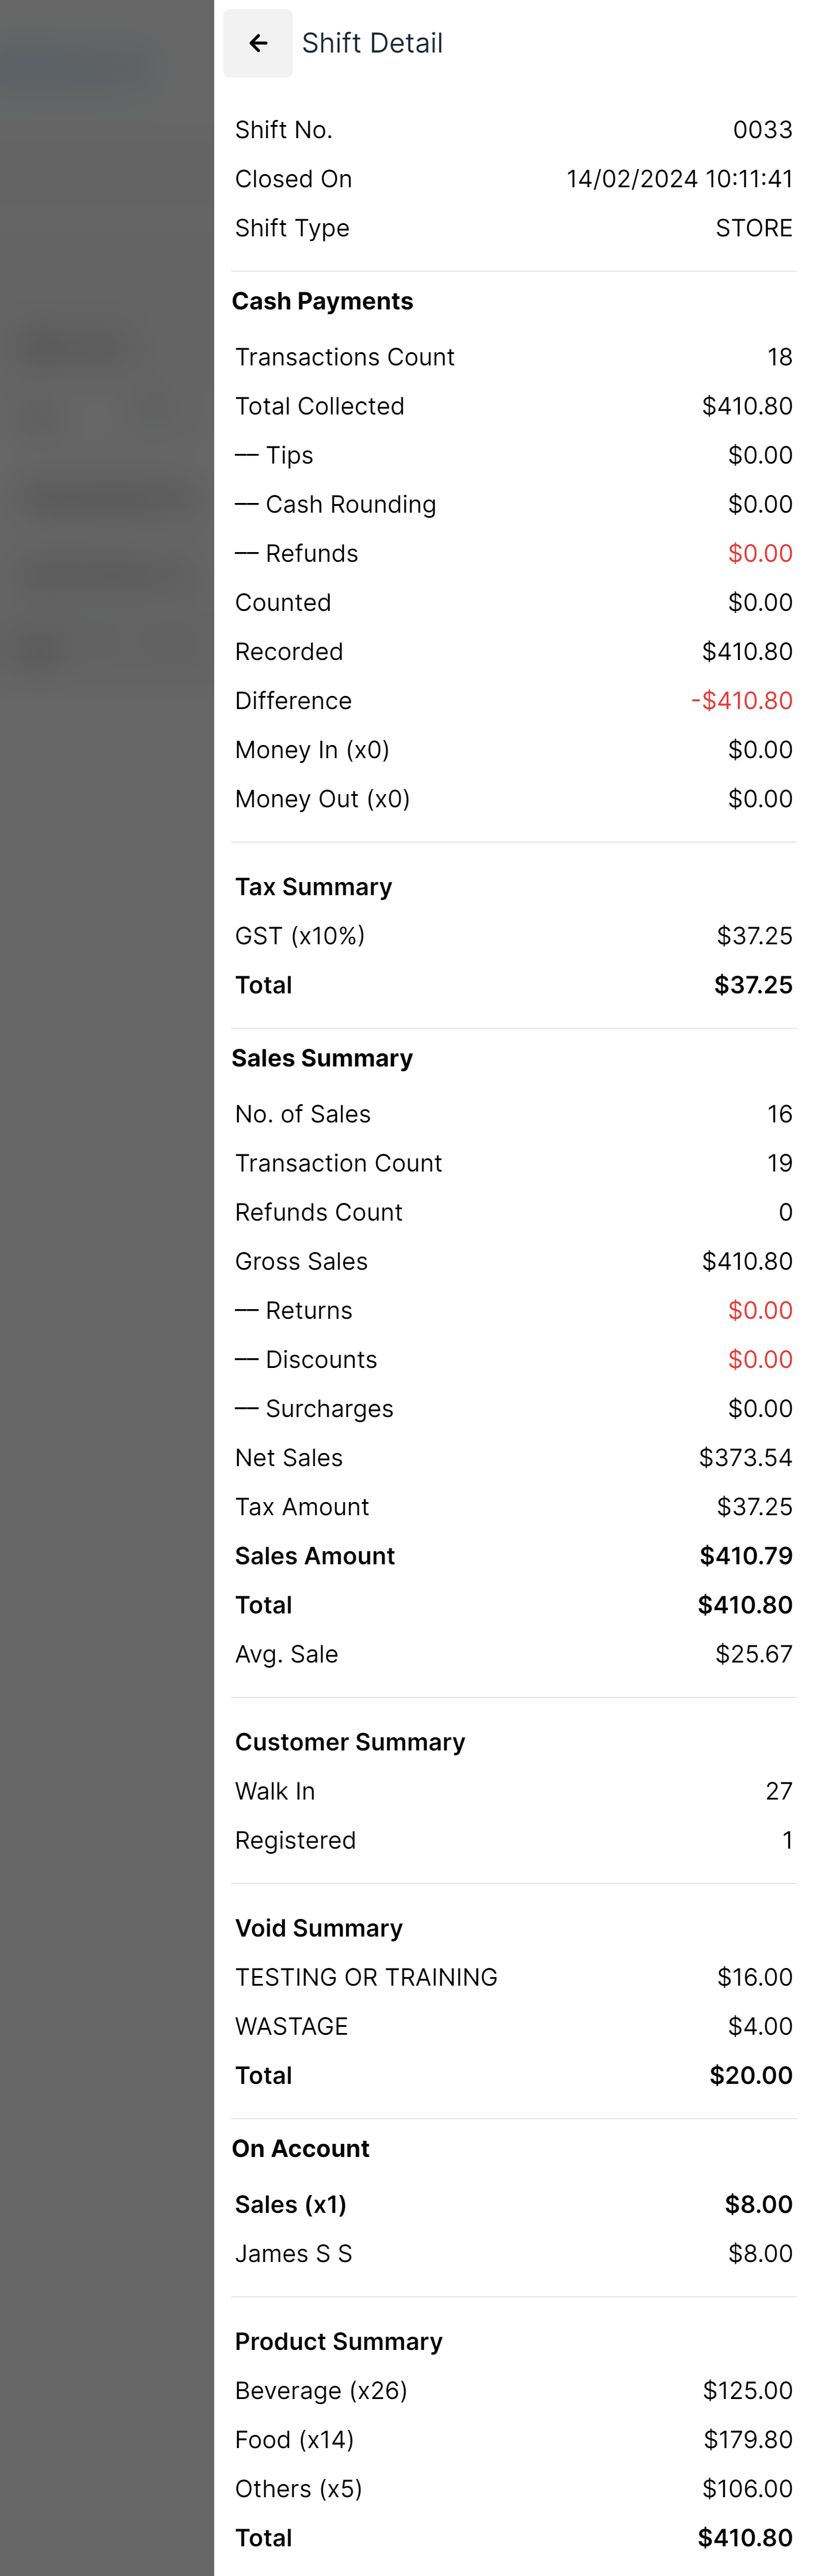This screenshot has width=814, height=2576.
Task: Open the James S S account entry
Action: pyautogui.click(x=514, y=2253)
